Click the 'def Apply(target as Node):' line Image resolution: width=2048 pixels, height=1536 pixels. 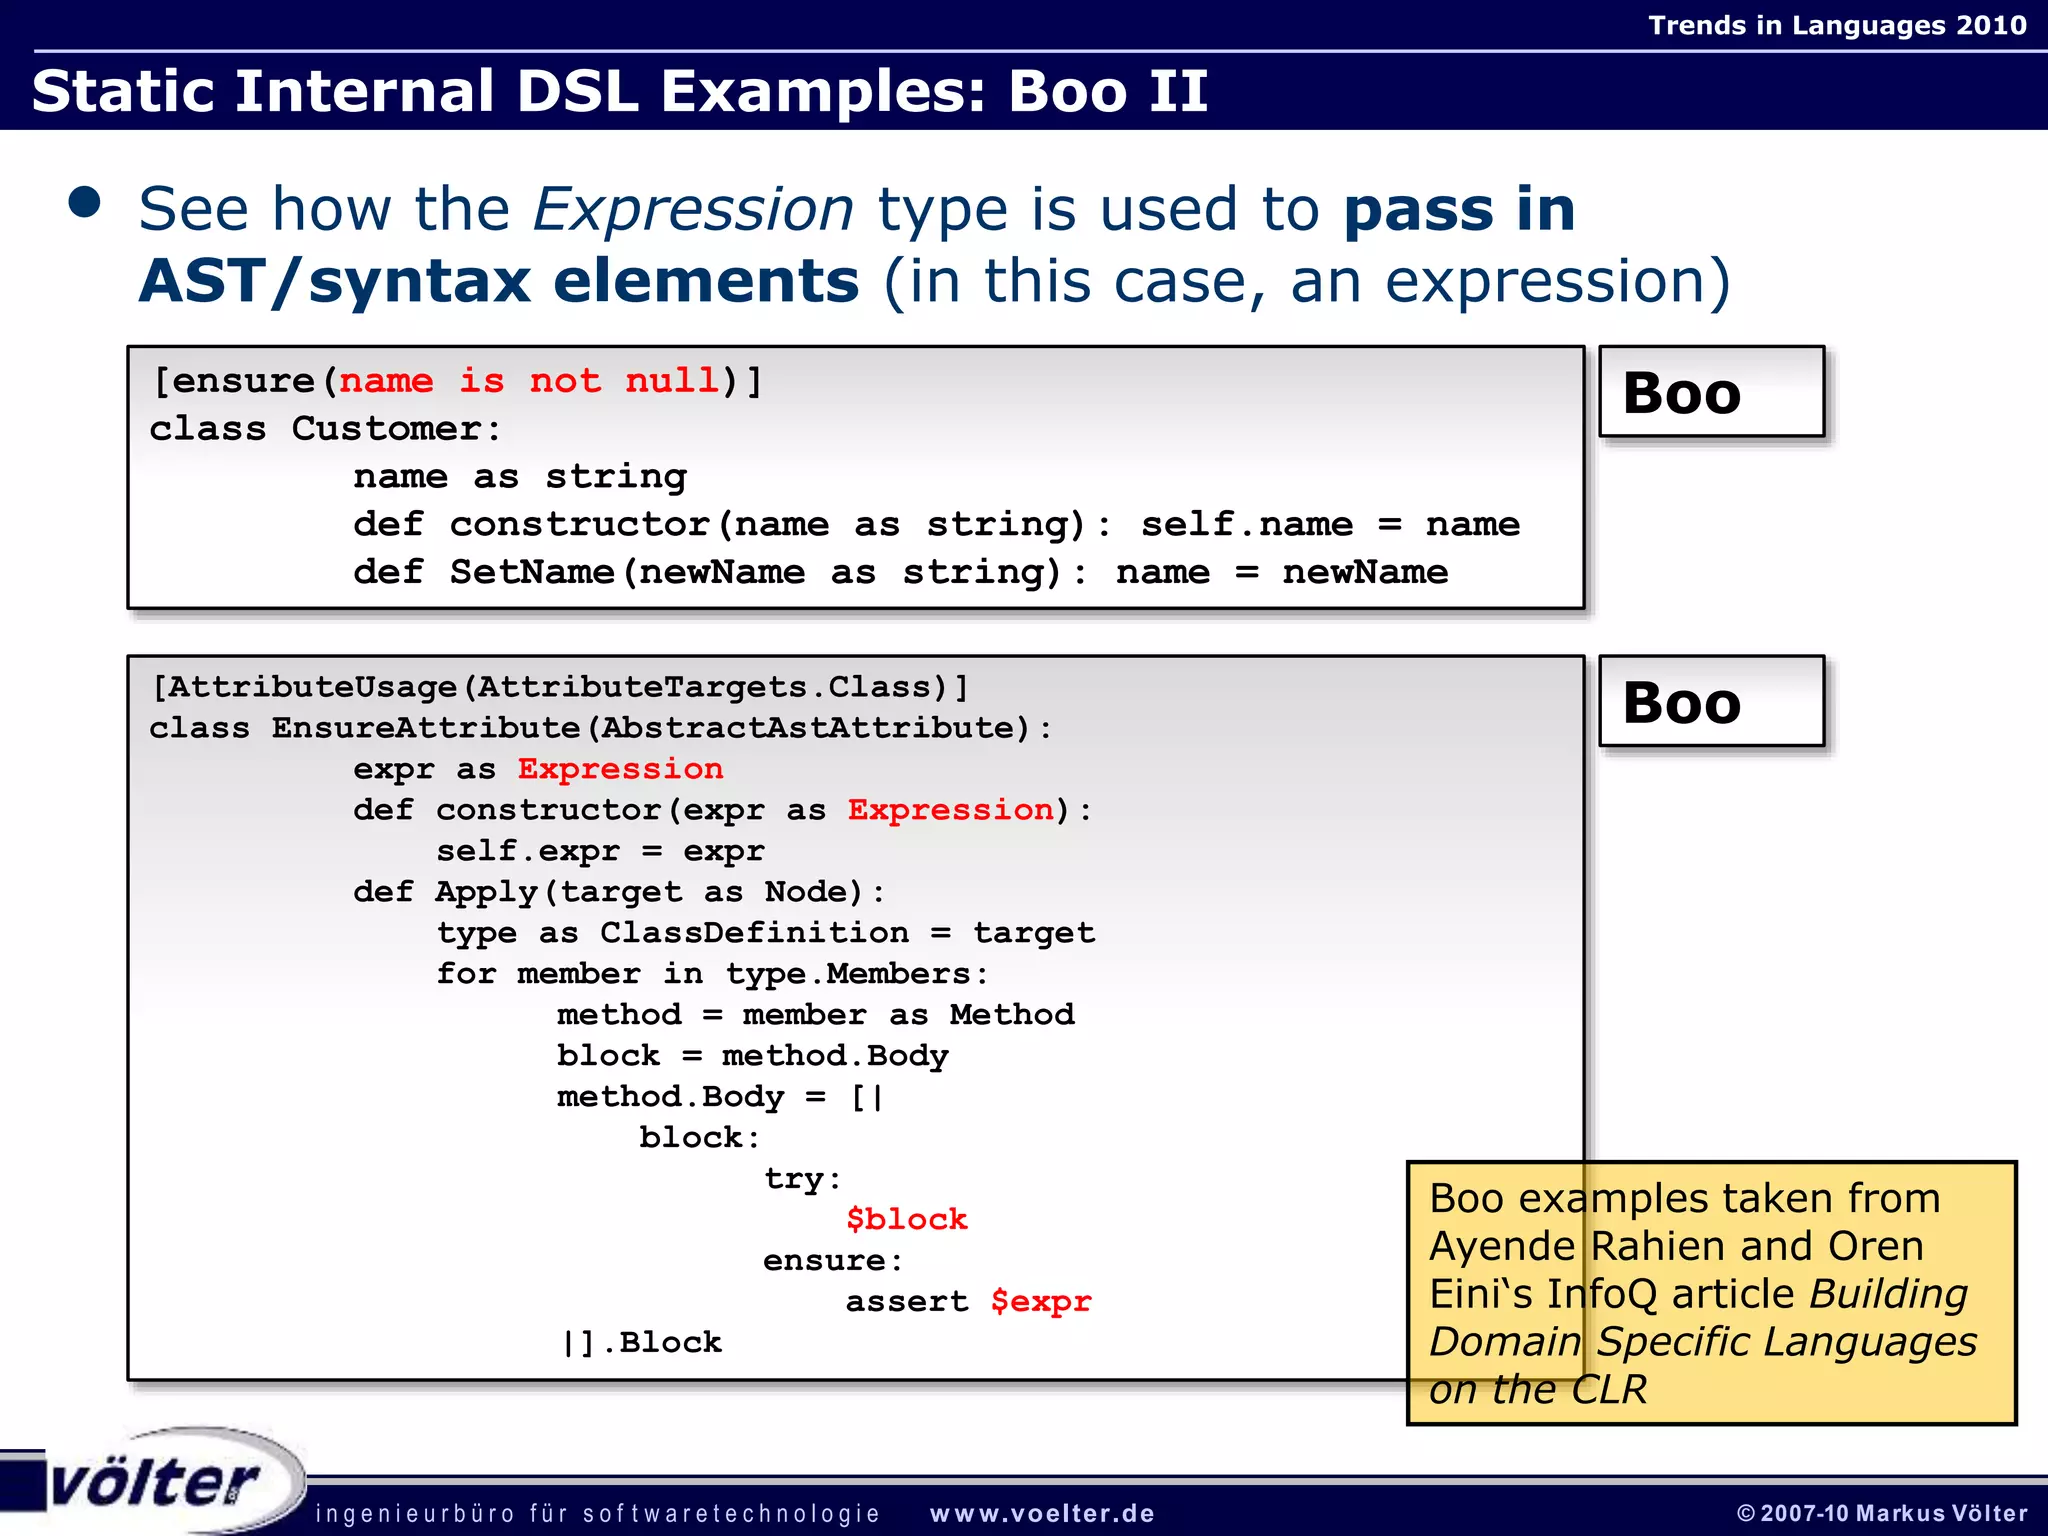[619, 891]
